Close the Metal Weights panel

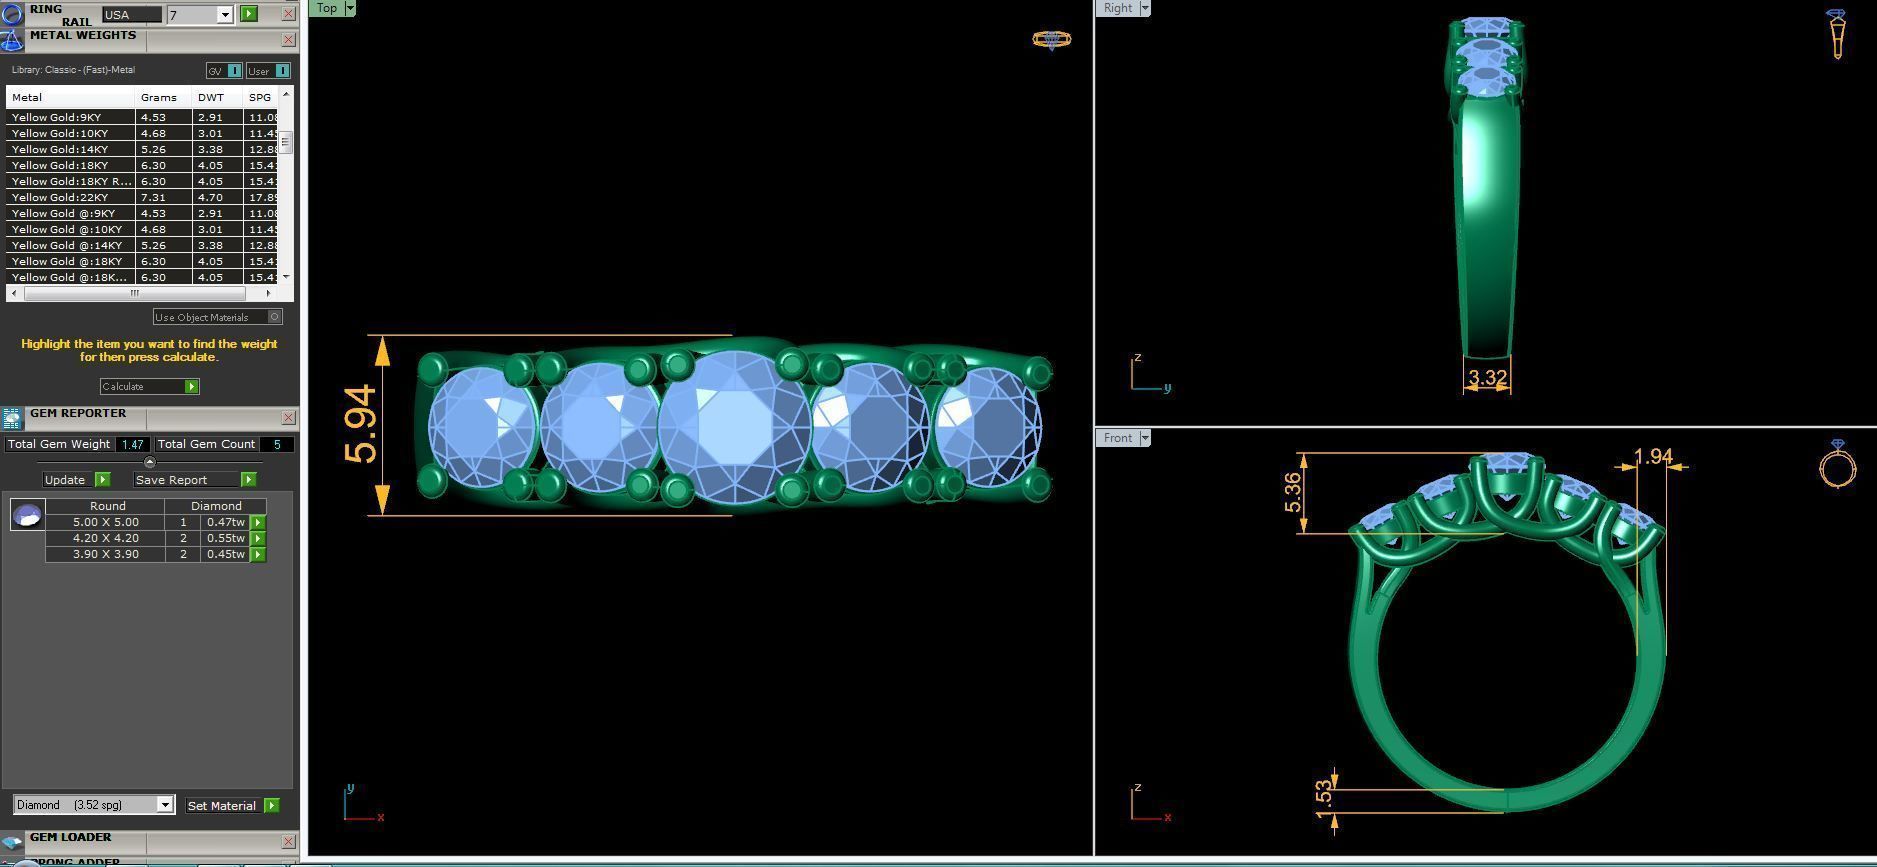(x=288, y=40)
